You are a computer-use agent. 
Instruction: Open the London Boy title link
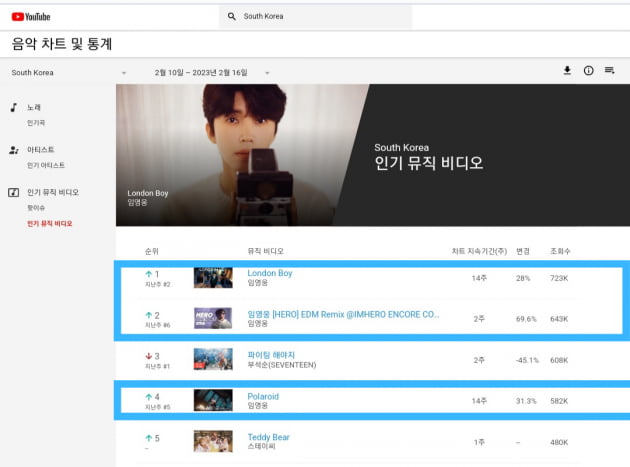point(270,273)
